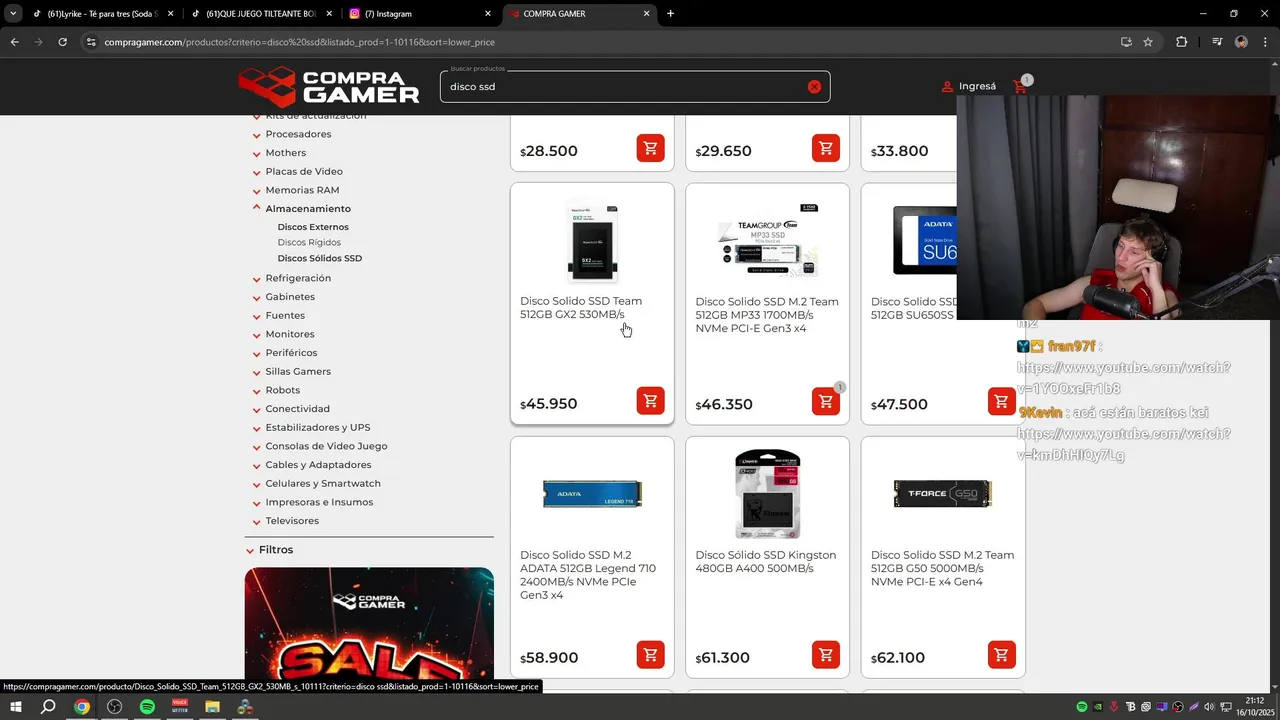The height and width of the screenshot is (720, 1280).
Task: Select Discos Sólidos SSD subcategory
Action: pyautogui.click(x=320, y=258)
